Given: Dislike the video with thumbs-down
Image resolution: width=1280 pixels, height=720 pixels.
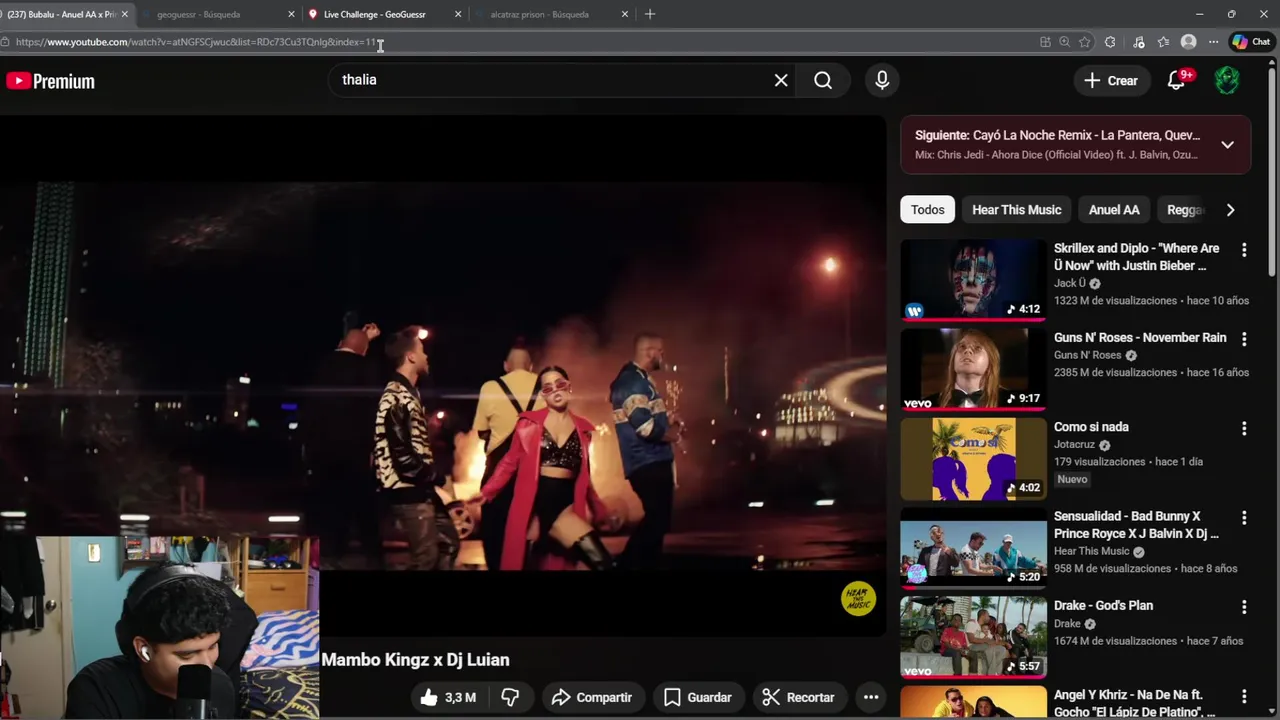Looking at the screenshot, I should (x=510, y=697).
